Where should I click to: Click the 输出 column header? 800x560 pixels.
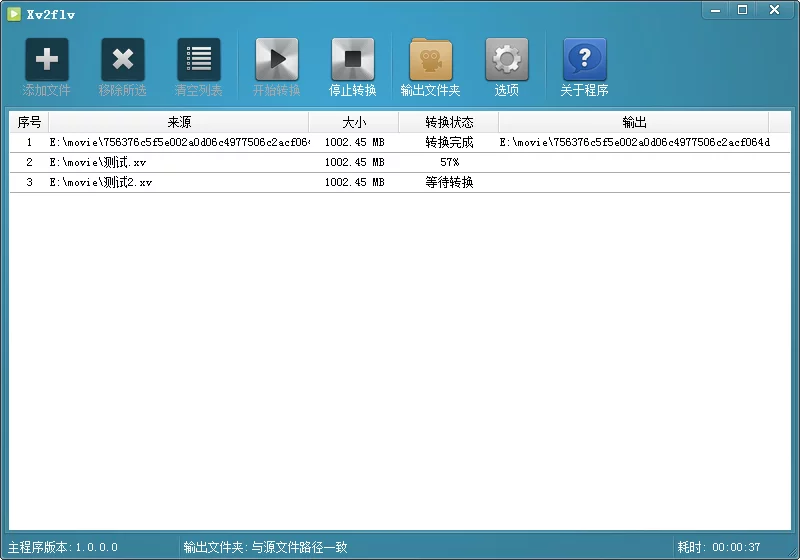click(x=634, y=122)
